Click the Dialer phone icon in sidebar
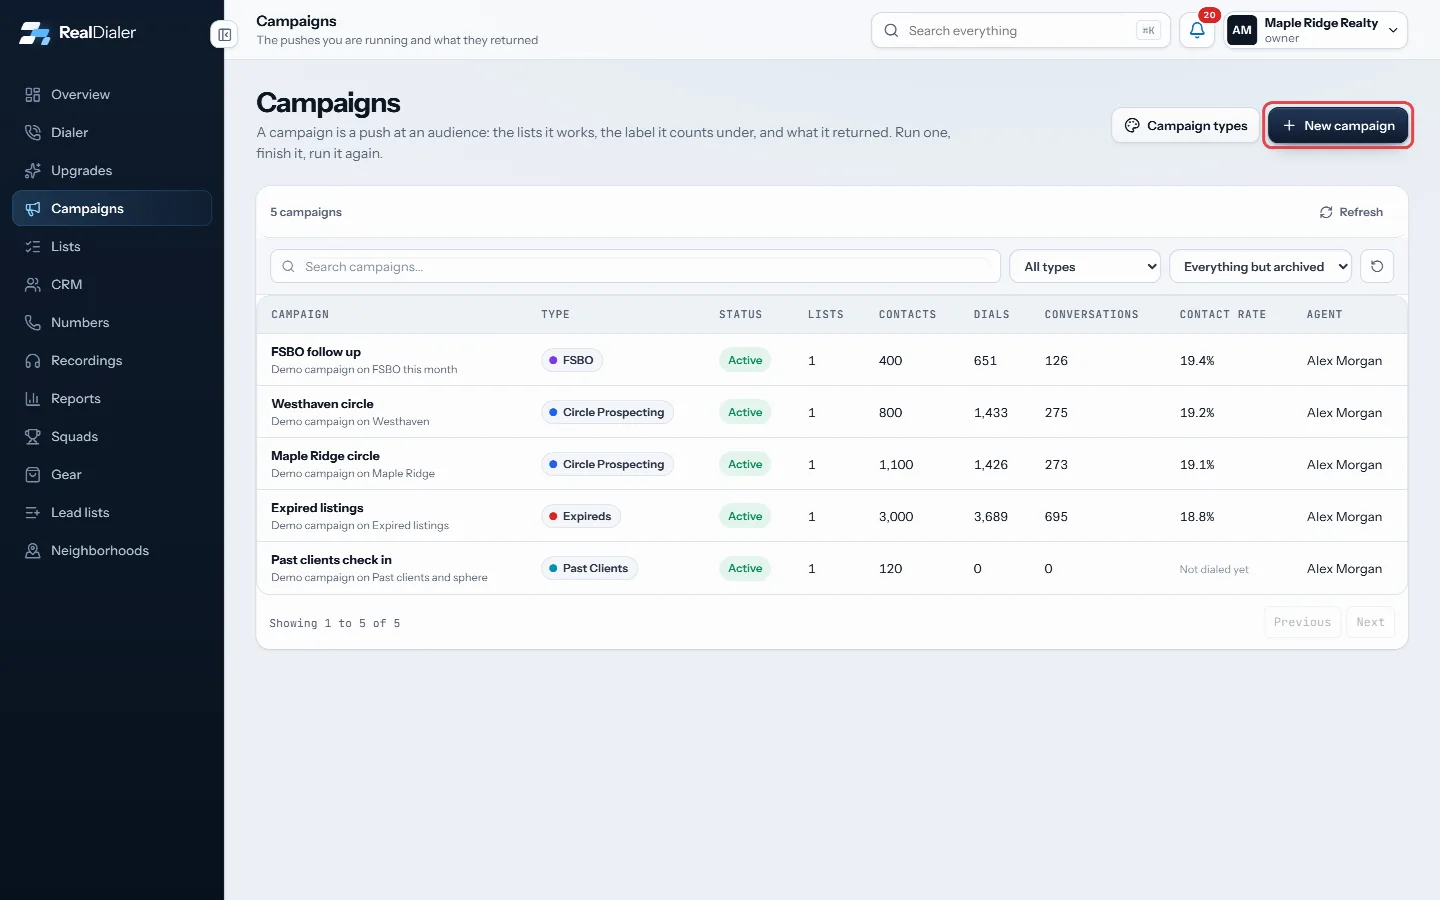This screenshot has height=900, width=1440. 33,133
